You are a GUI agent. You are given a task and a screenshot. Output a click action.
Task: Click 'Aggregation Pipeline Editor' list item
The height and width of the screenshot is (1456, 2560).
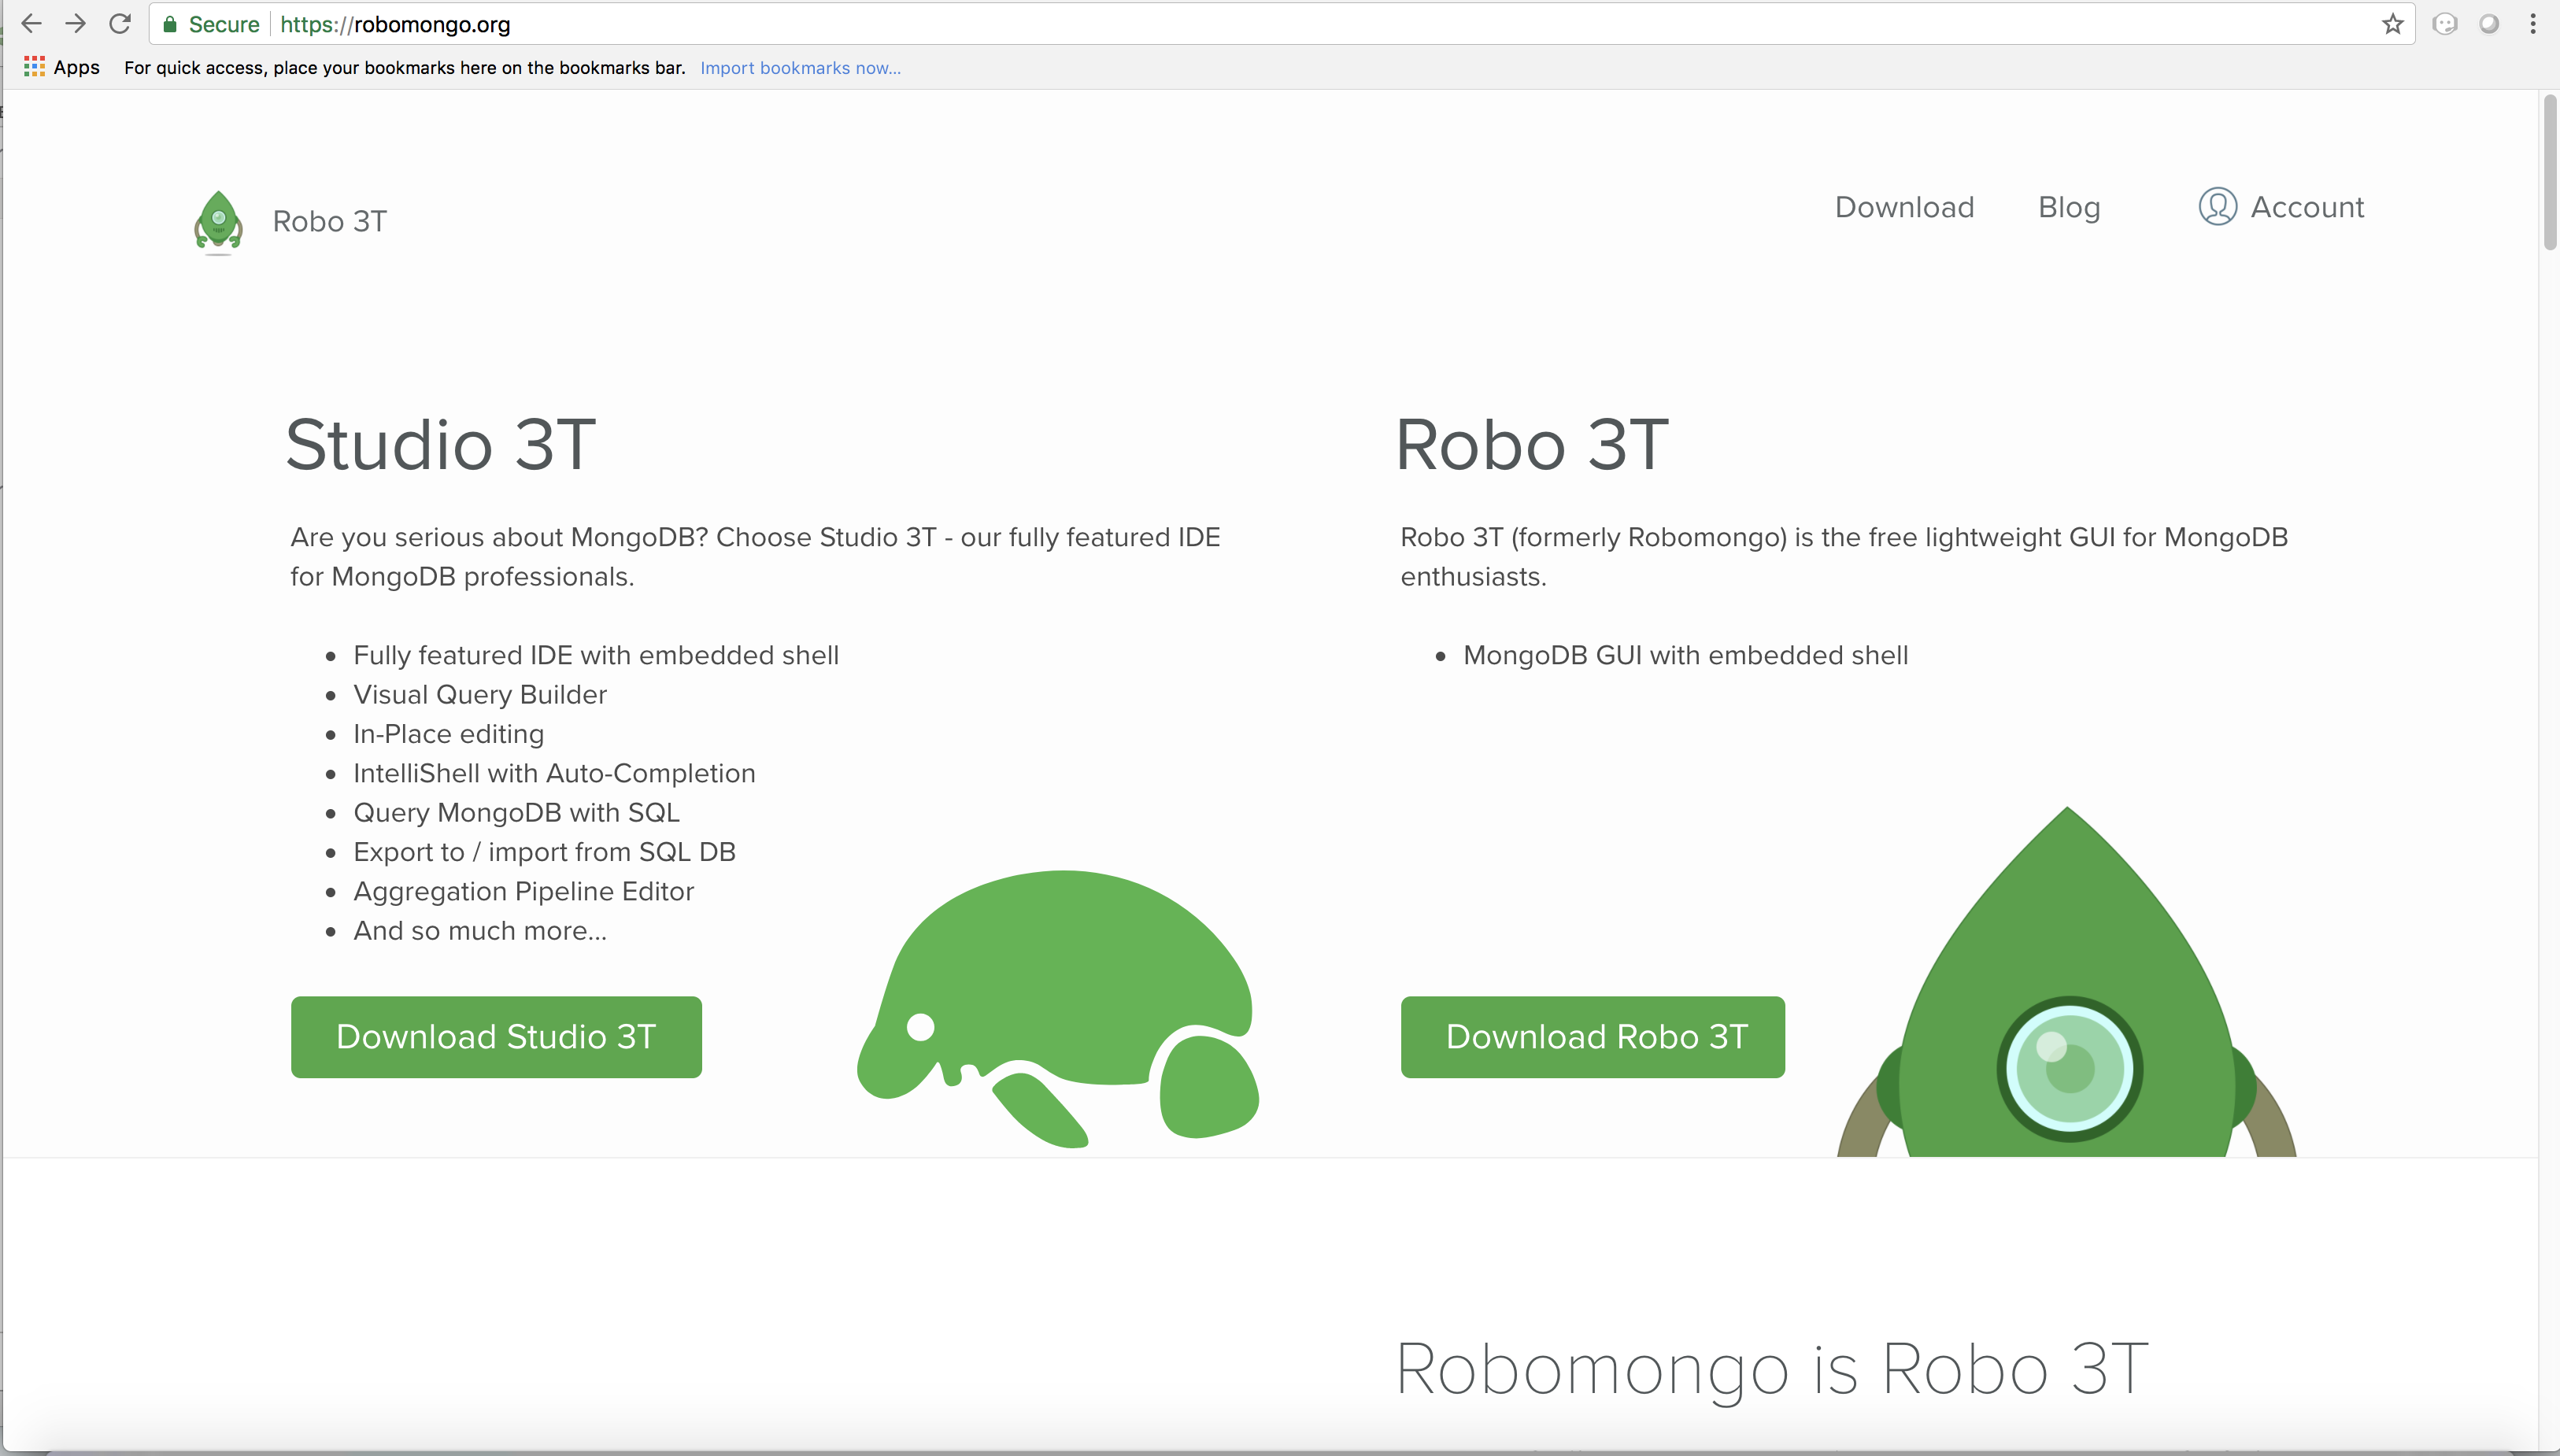click(523, 891)
